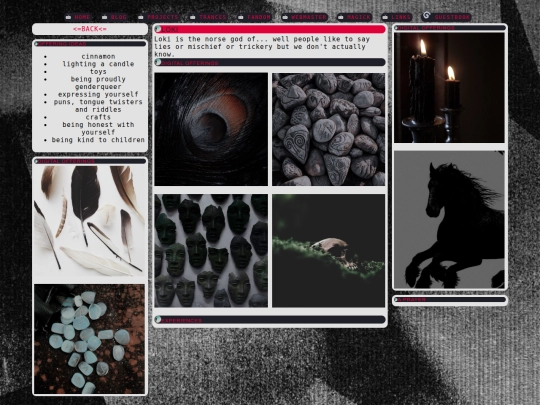
Task: Open the black horse image
Action: [449, 219]
